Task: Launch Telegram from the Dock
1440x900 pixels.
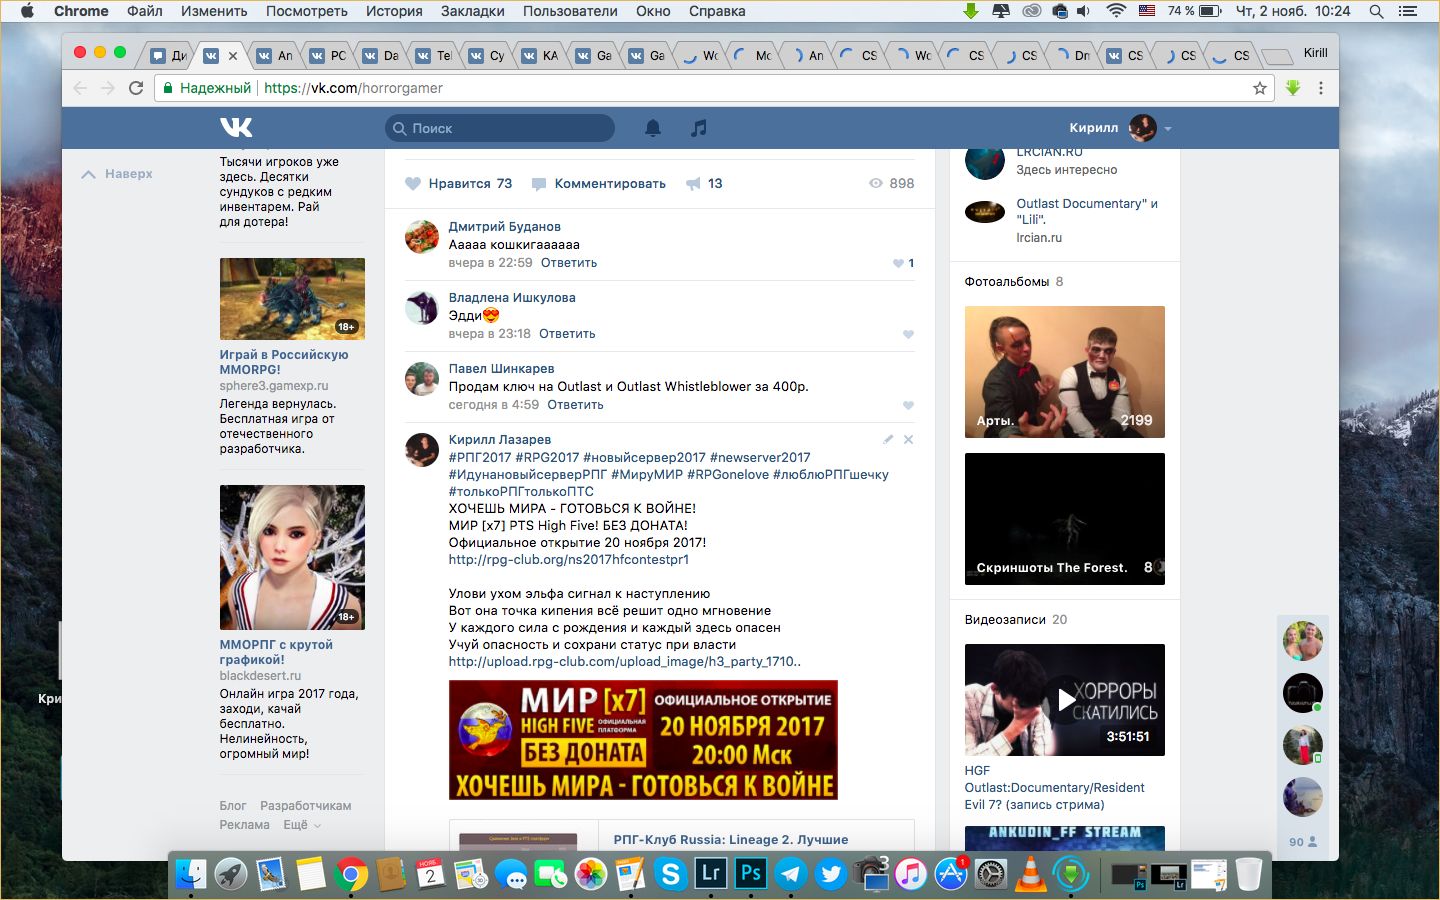Action: [791, 873]
